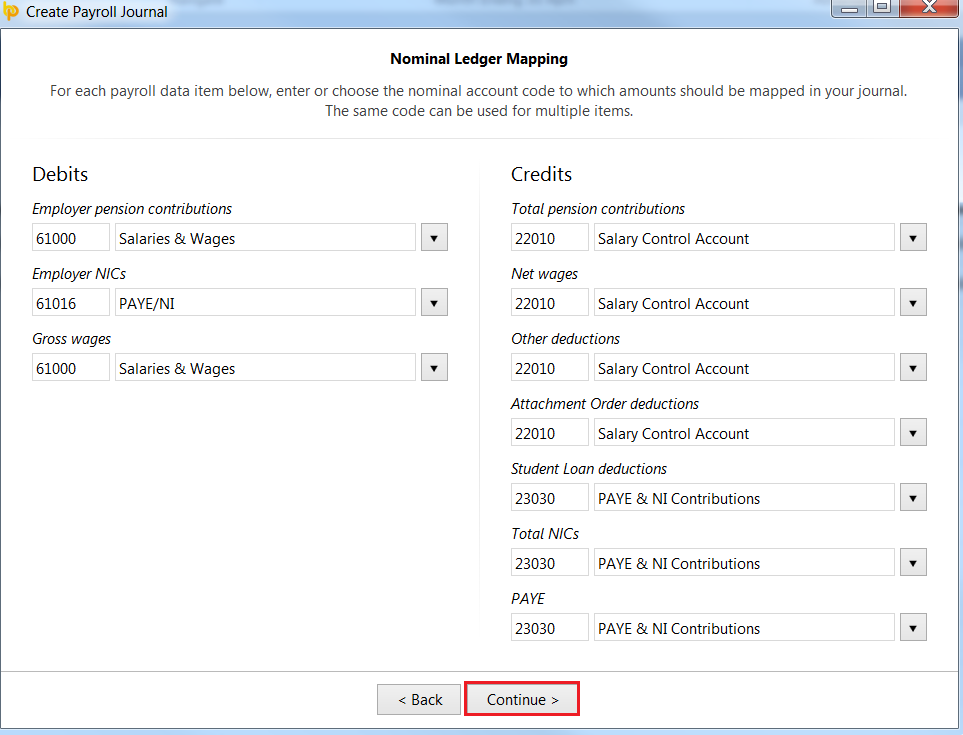Expand Total pension contributions dropdown arrow
Screen dimensions: 963x735
(x=913, y=238)
